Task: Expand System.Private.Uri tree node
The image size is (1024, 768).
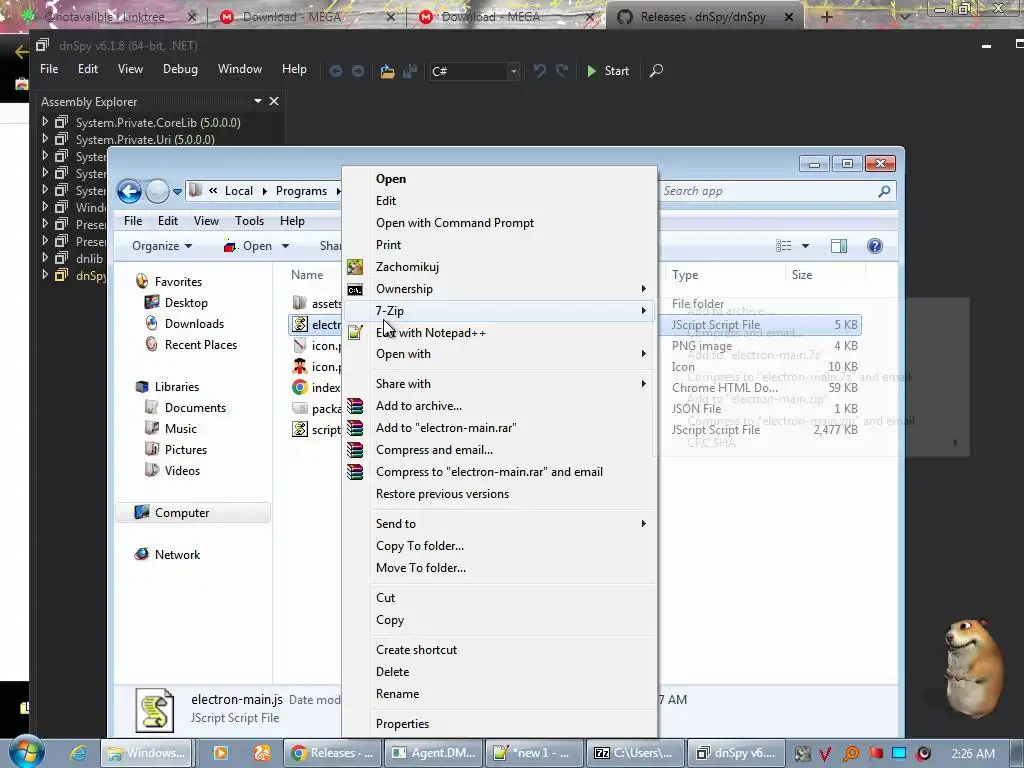Action: pos(45,138)
